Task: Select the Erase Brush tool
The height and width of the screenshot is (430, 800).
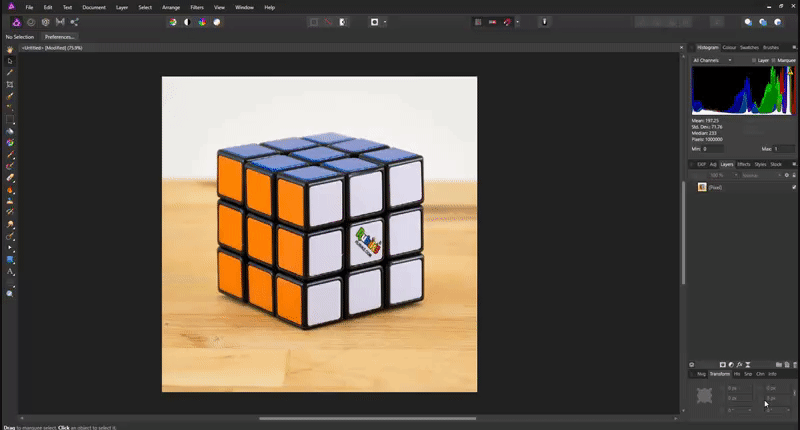Action: click(10, 178)
